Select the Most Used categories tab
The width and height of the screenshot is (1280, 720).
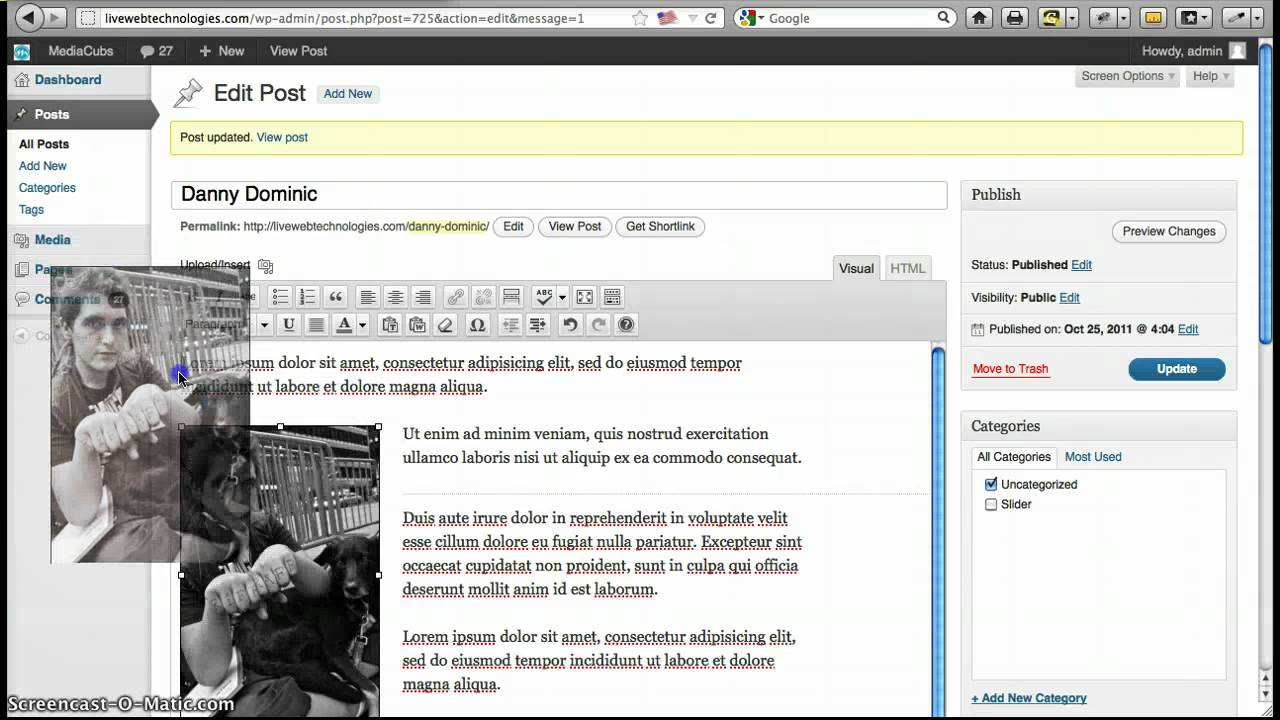1093,457
